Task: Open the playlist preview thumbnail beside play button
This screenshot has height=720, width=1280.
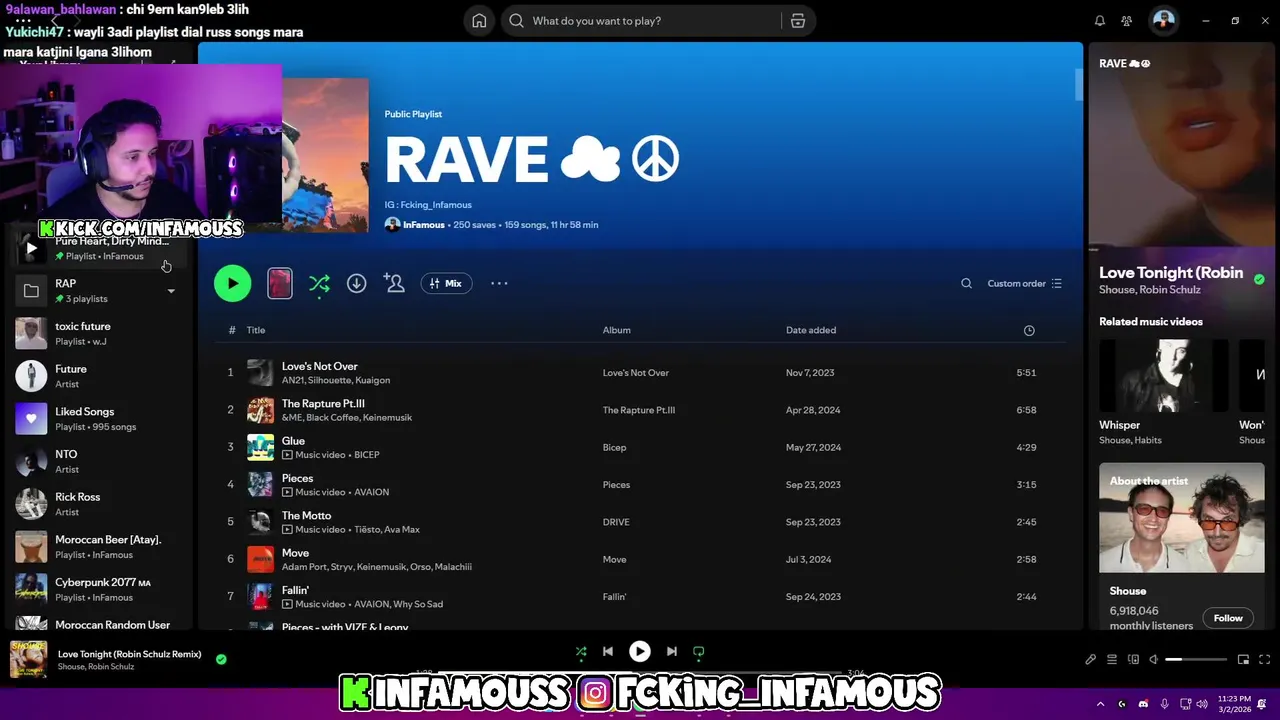Action: [x=280, y=283]
